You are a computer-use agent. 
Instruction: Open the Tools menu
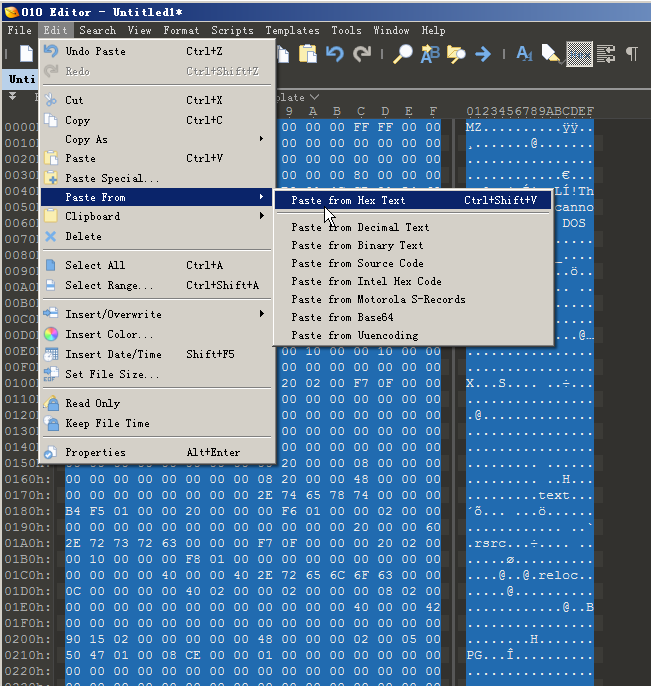tap(346, 31)
